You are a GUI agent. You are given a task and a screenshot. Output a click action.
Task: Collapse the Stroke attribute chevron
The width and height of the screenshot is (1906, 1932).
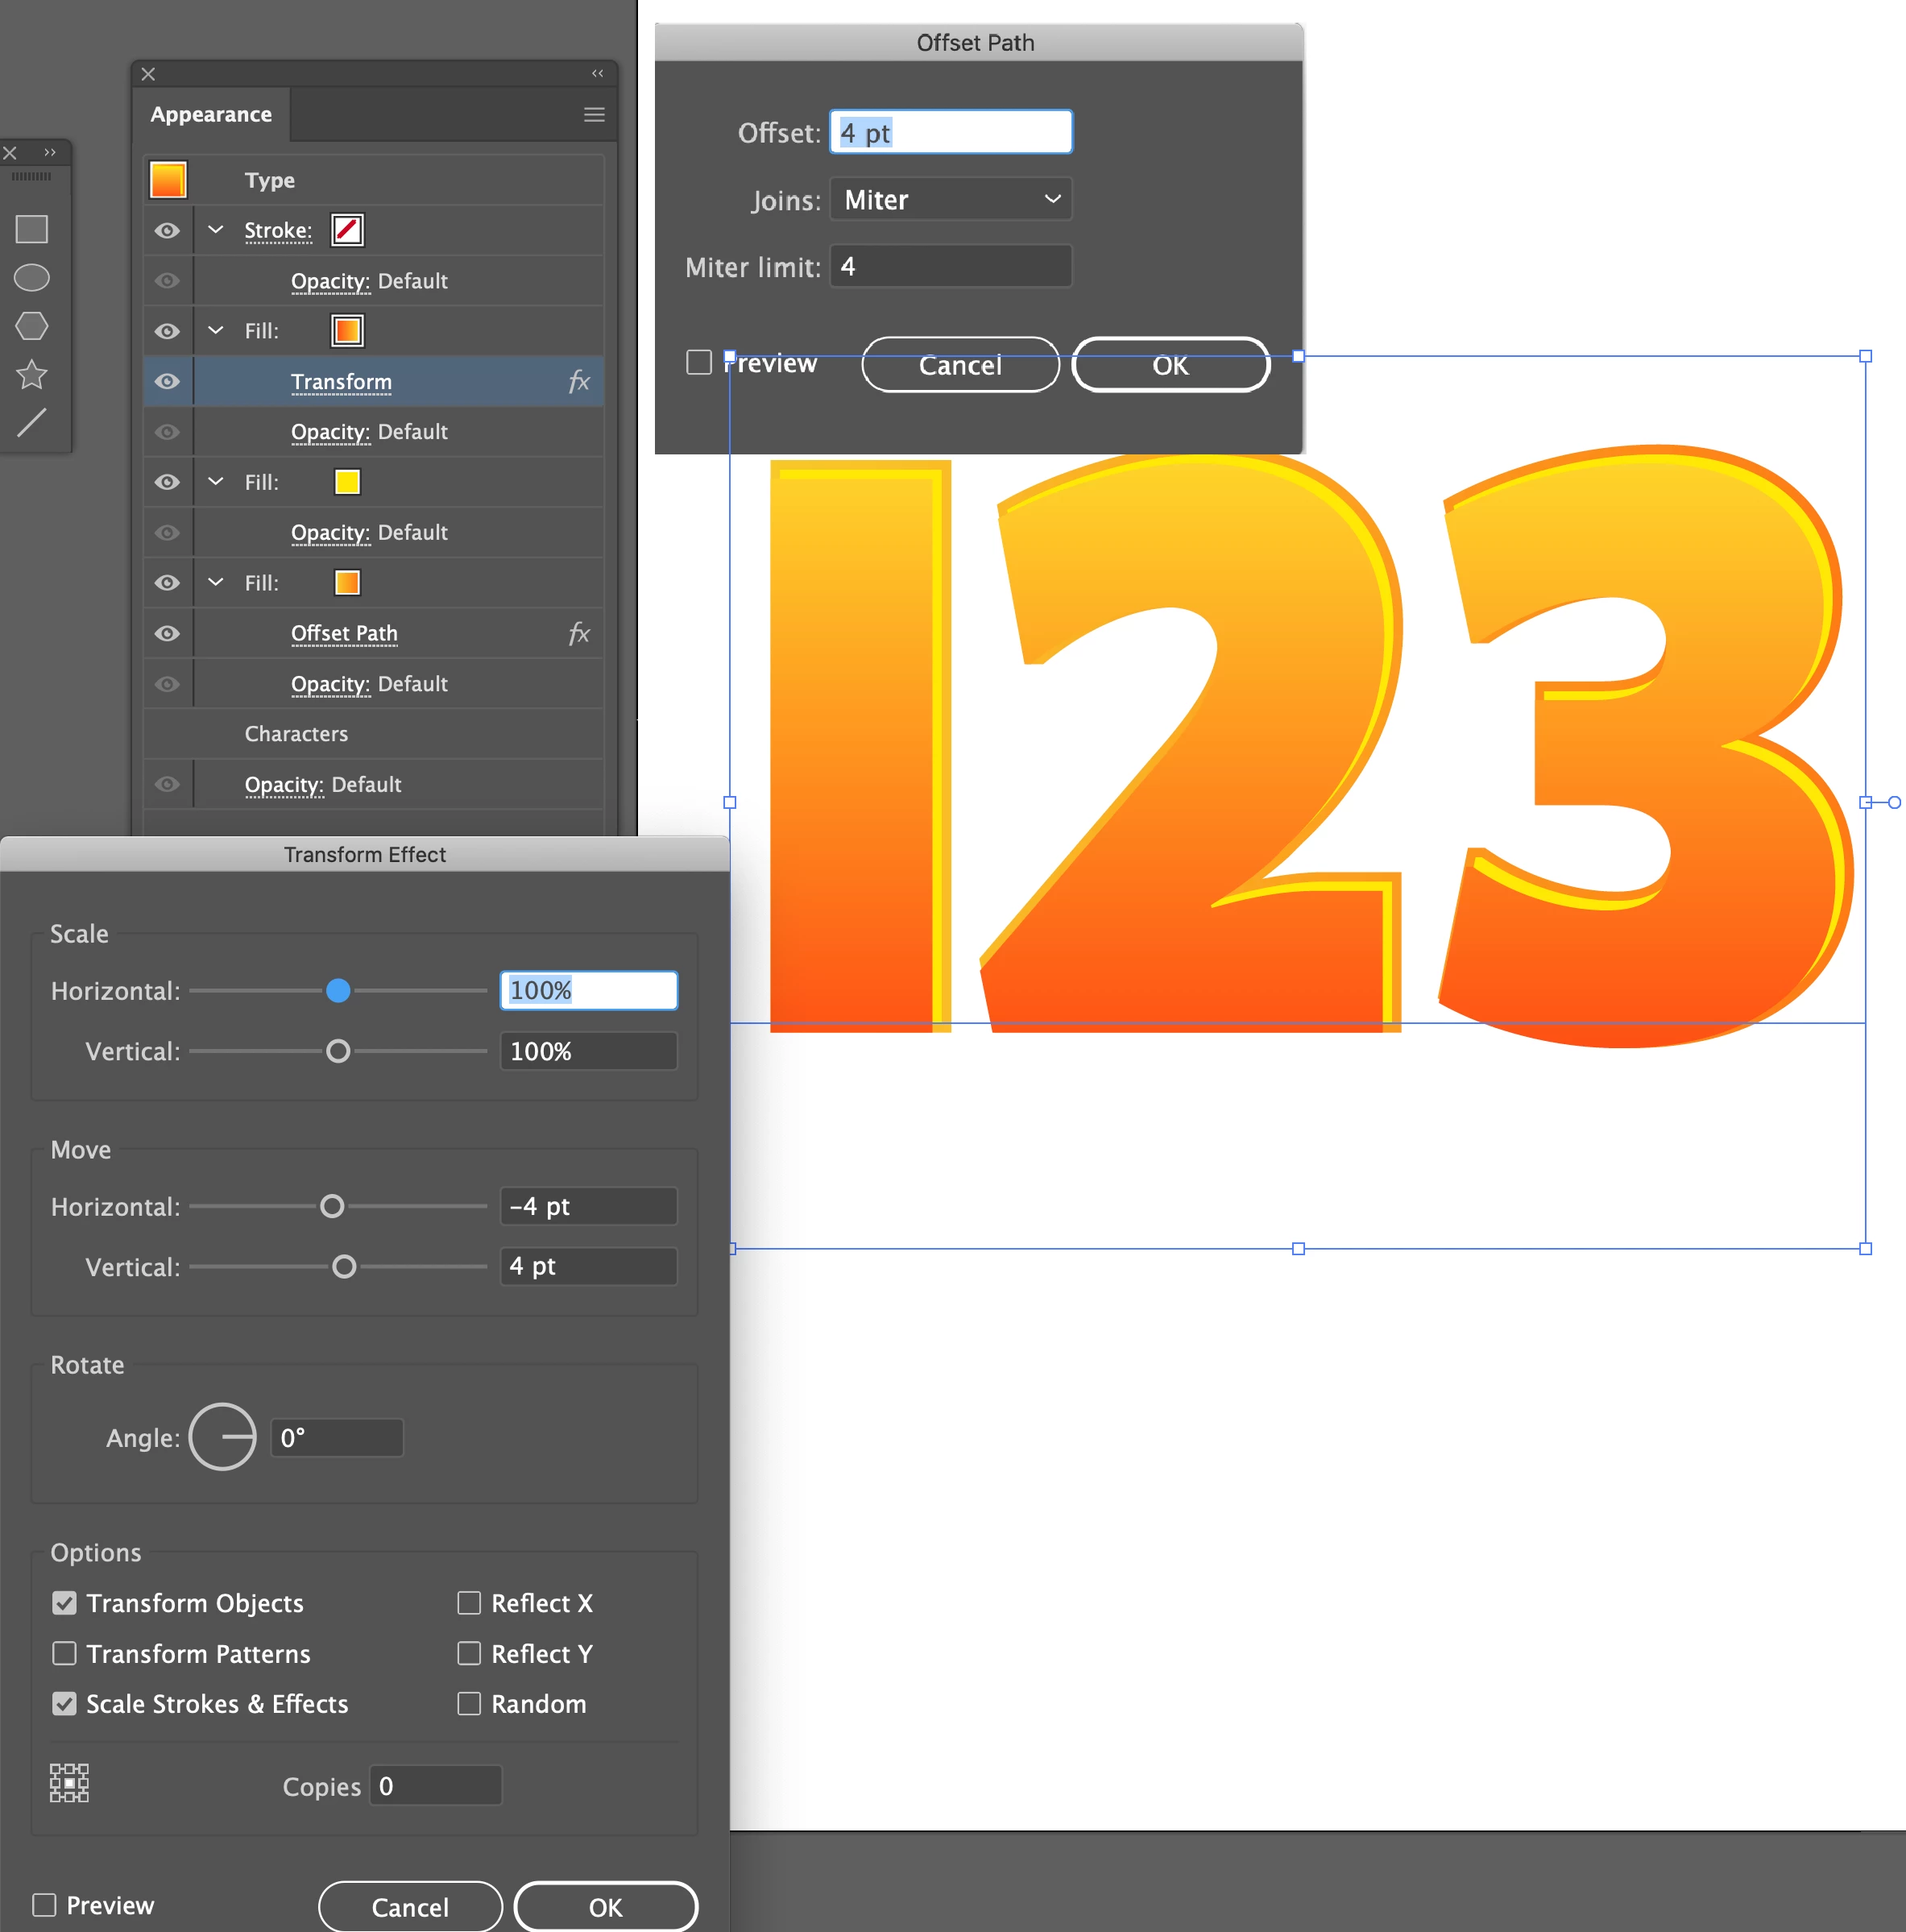pos(215,230)
